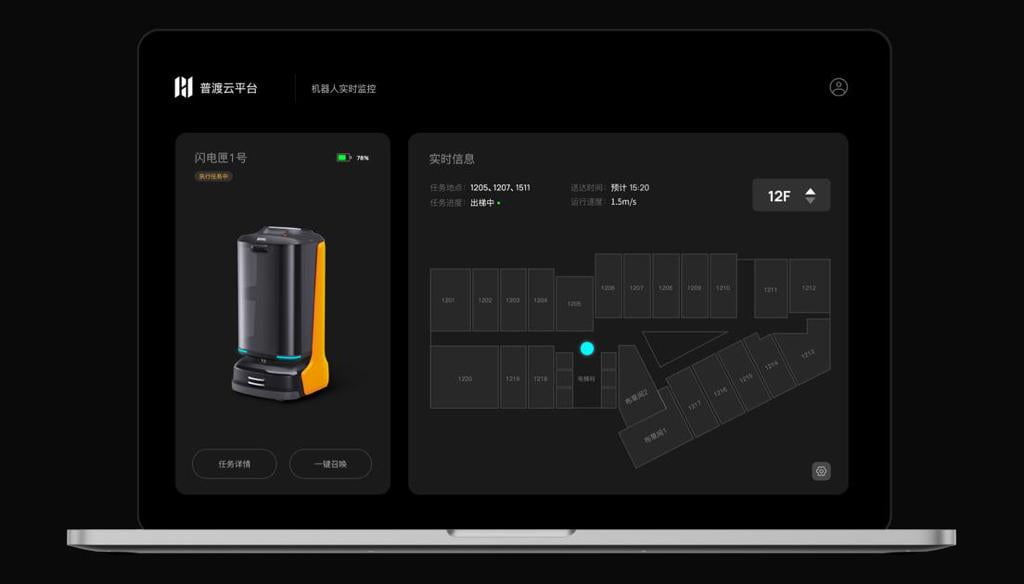Click the Pudu cloud platform logo

coord(183,88)
